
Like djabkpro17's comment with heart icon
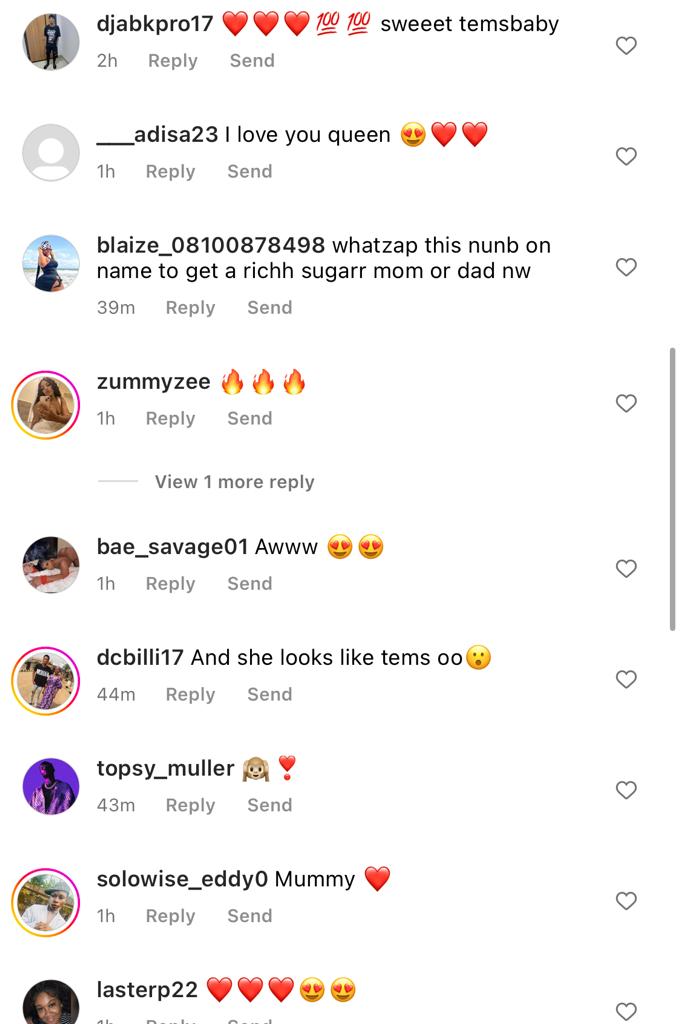click(x=626, y=46)
